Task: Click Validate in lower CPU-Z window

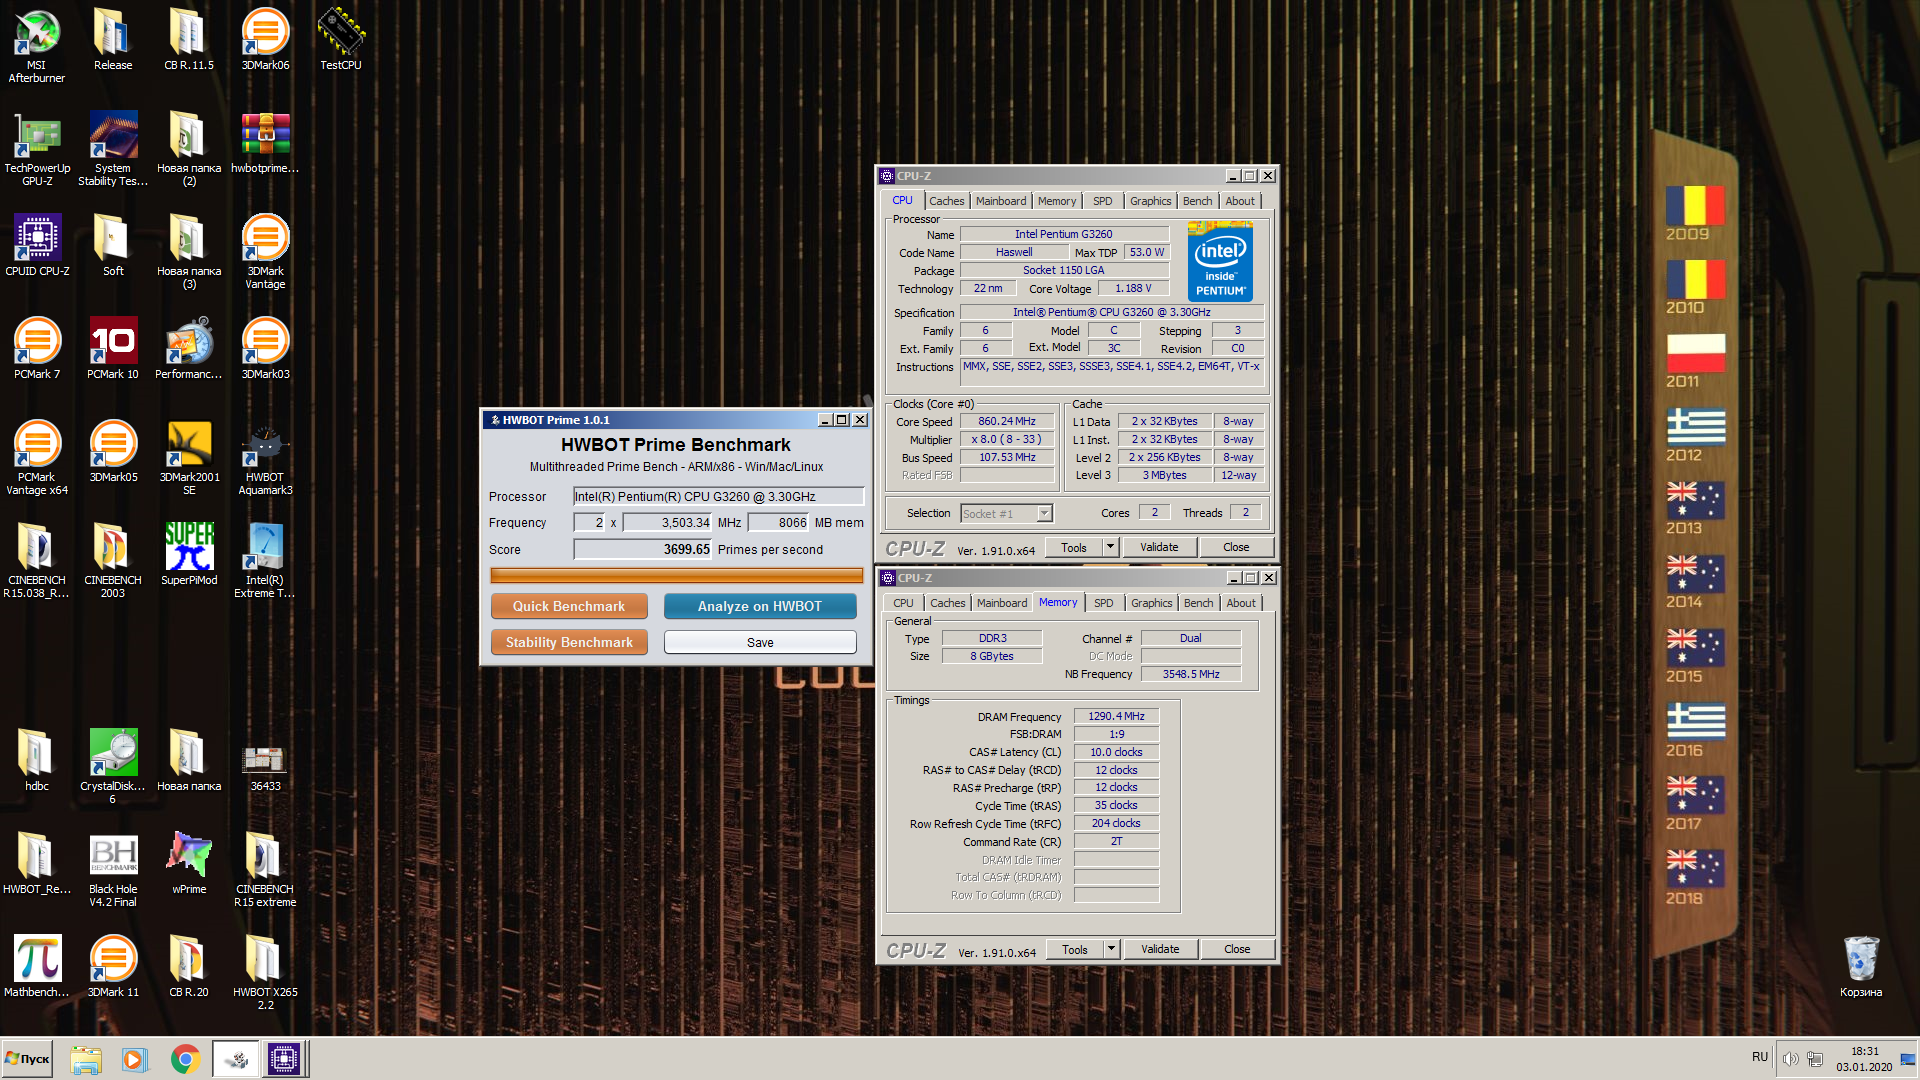Action: [x=1160, y=949]
